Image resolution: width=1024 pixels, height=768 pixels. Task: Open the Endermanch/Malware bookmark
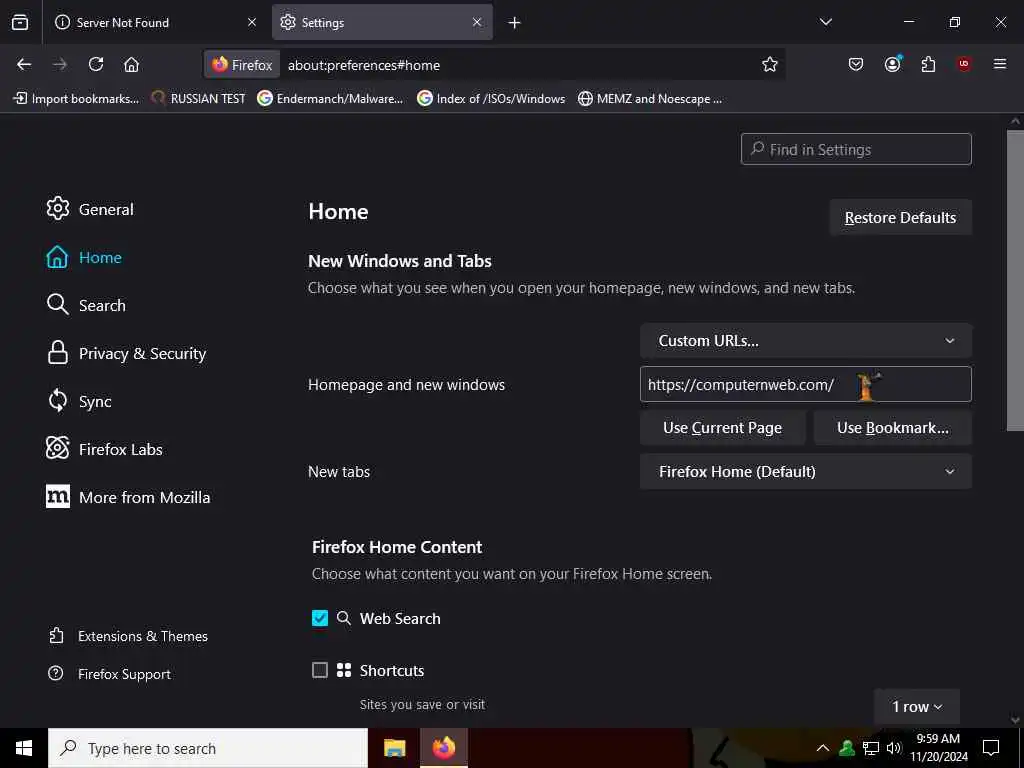(x=330, y=99)
